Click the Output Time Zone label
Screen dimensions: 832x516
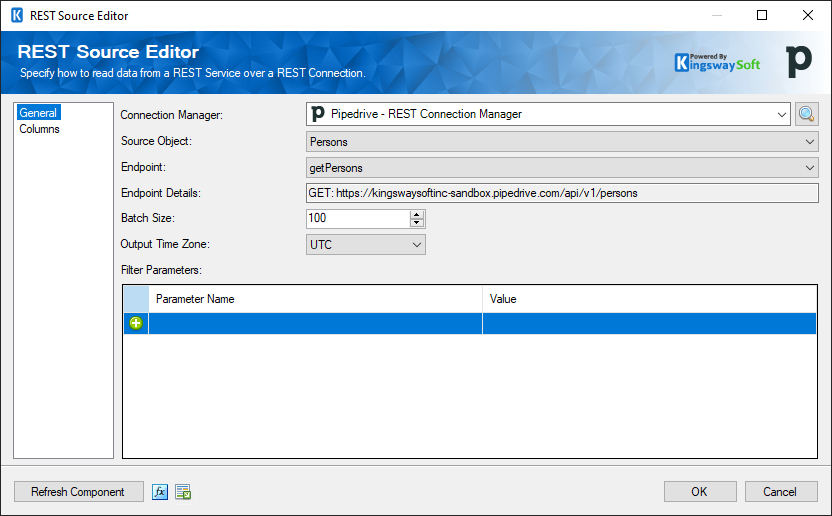click(x=165, y=244)
